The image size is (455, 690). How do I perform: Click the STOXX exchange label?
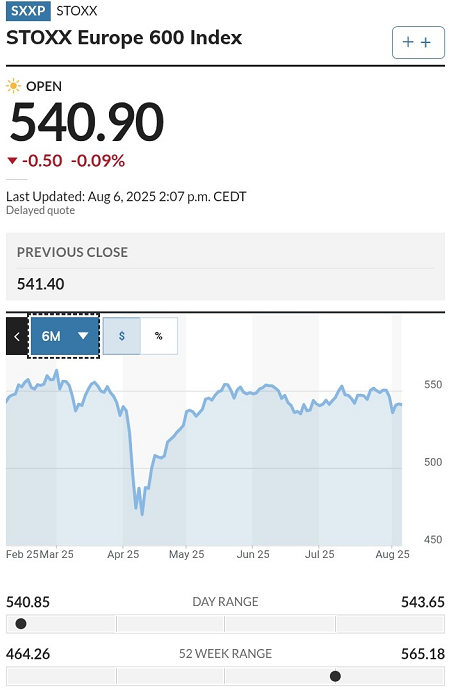[x=77, y=11]
